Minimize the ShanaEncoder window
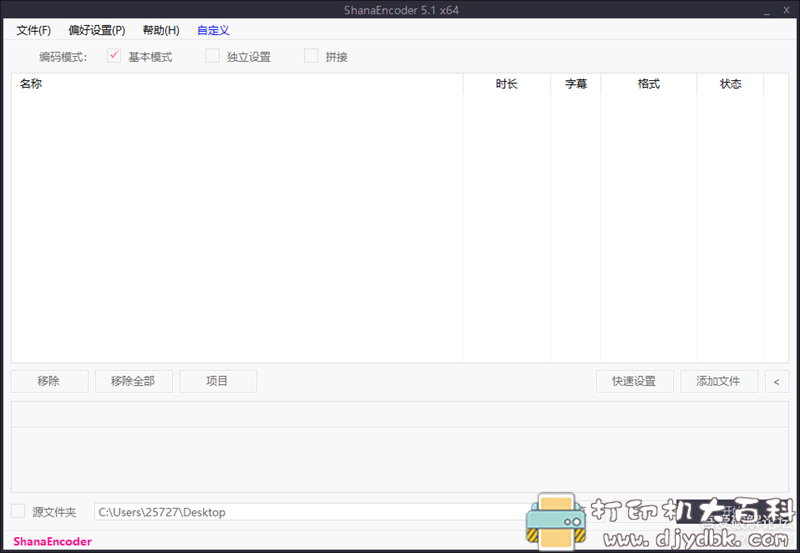This screenshot has height=553, width=800. coord(767,10)
